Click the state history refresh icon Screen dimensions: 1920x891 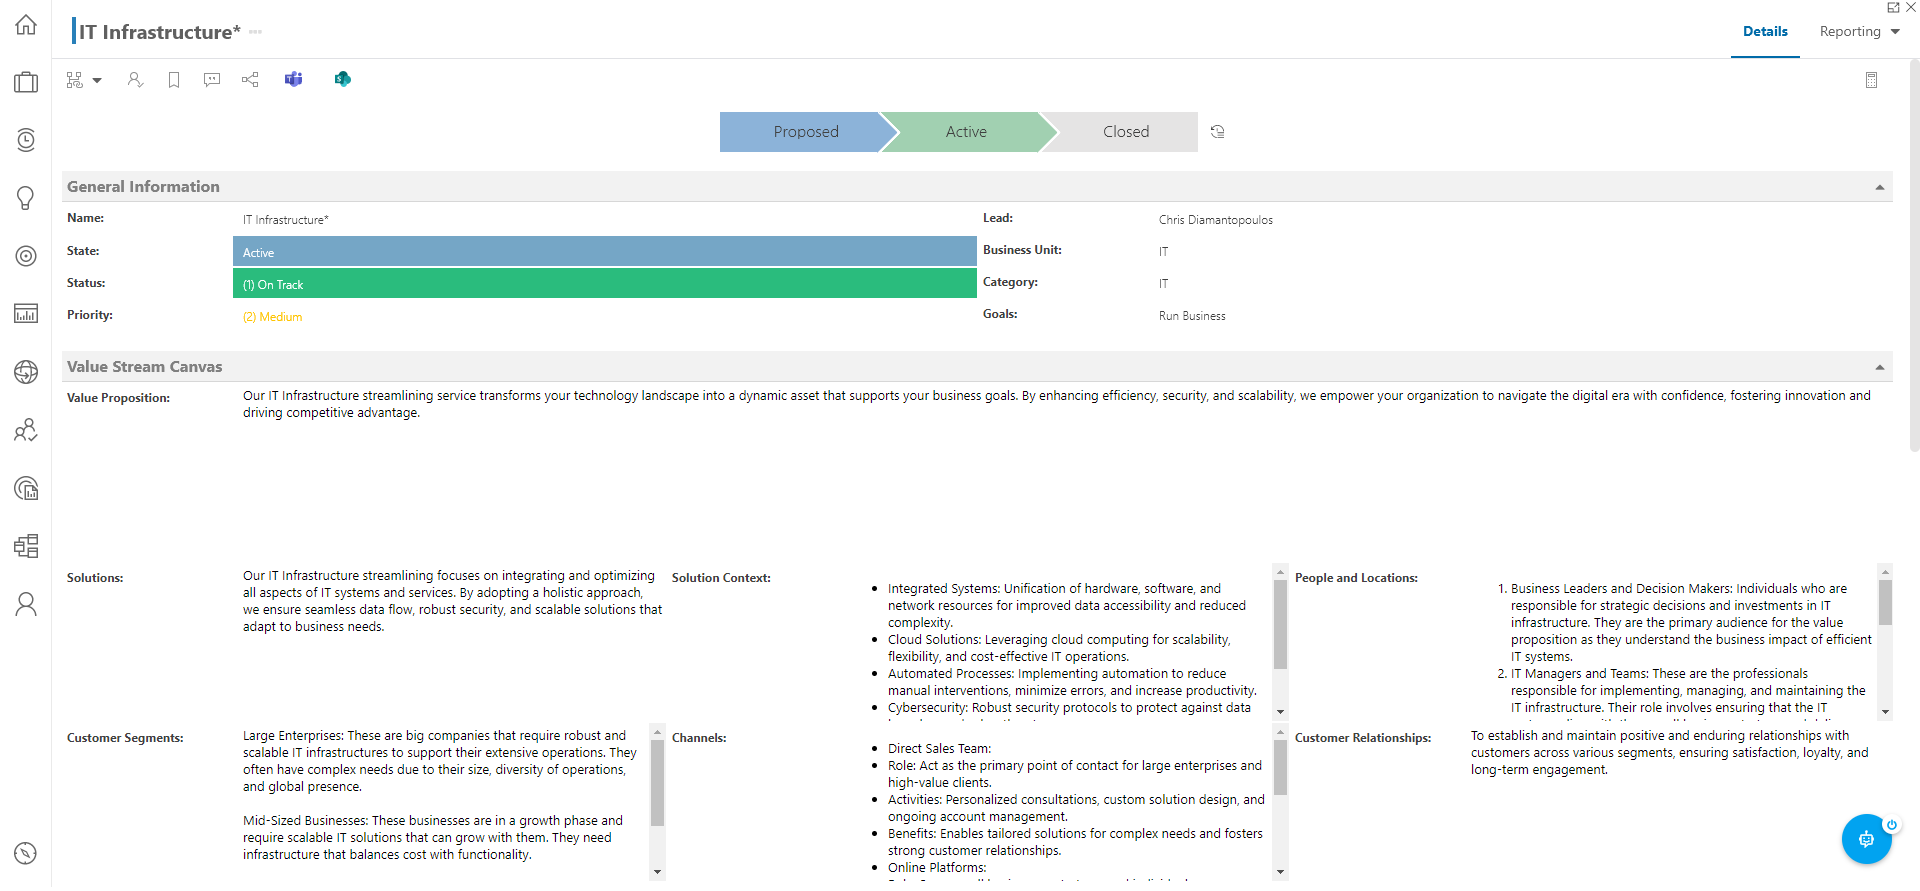tap(1218, 132)
